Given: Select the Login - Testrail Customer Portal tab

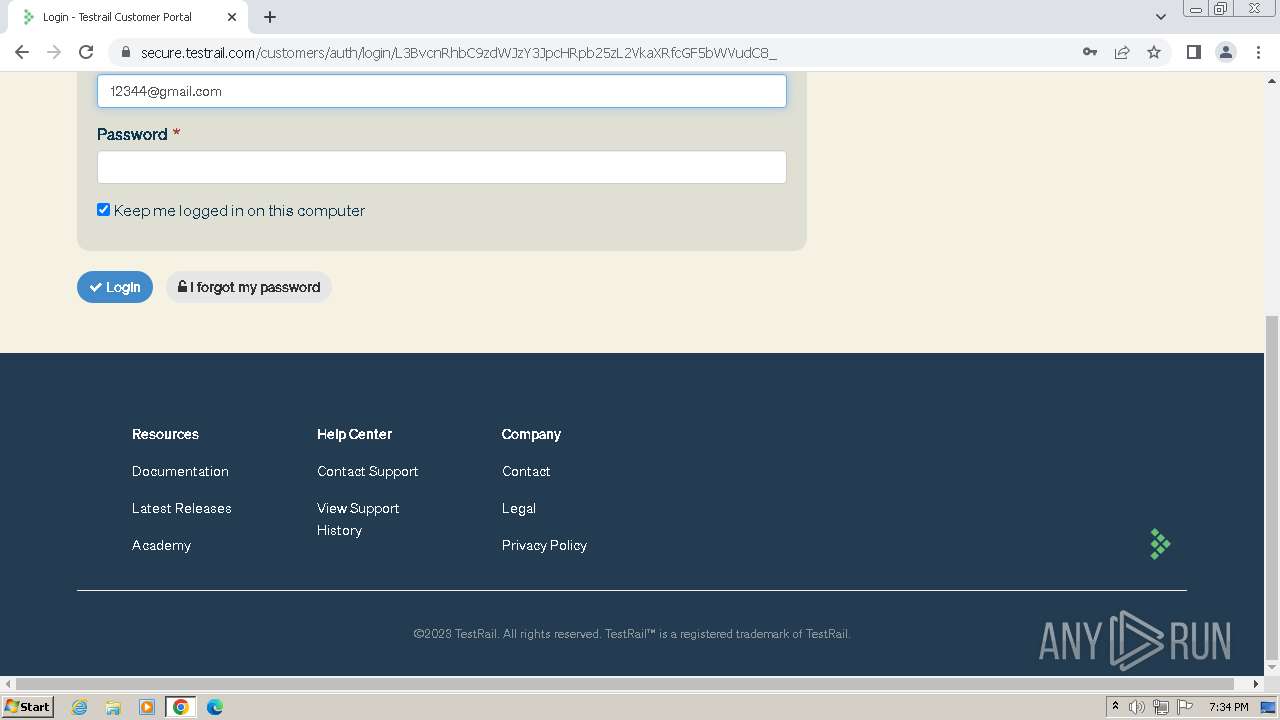Looking at the screenshot, I should click(x=126, y=17).
